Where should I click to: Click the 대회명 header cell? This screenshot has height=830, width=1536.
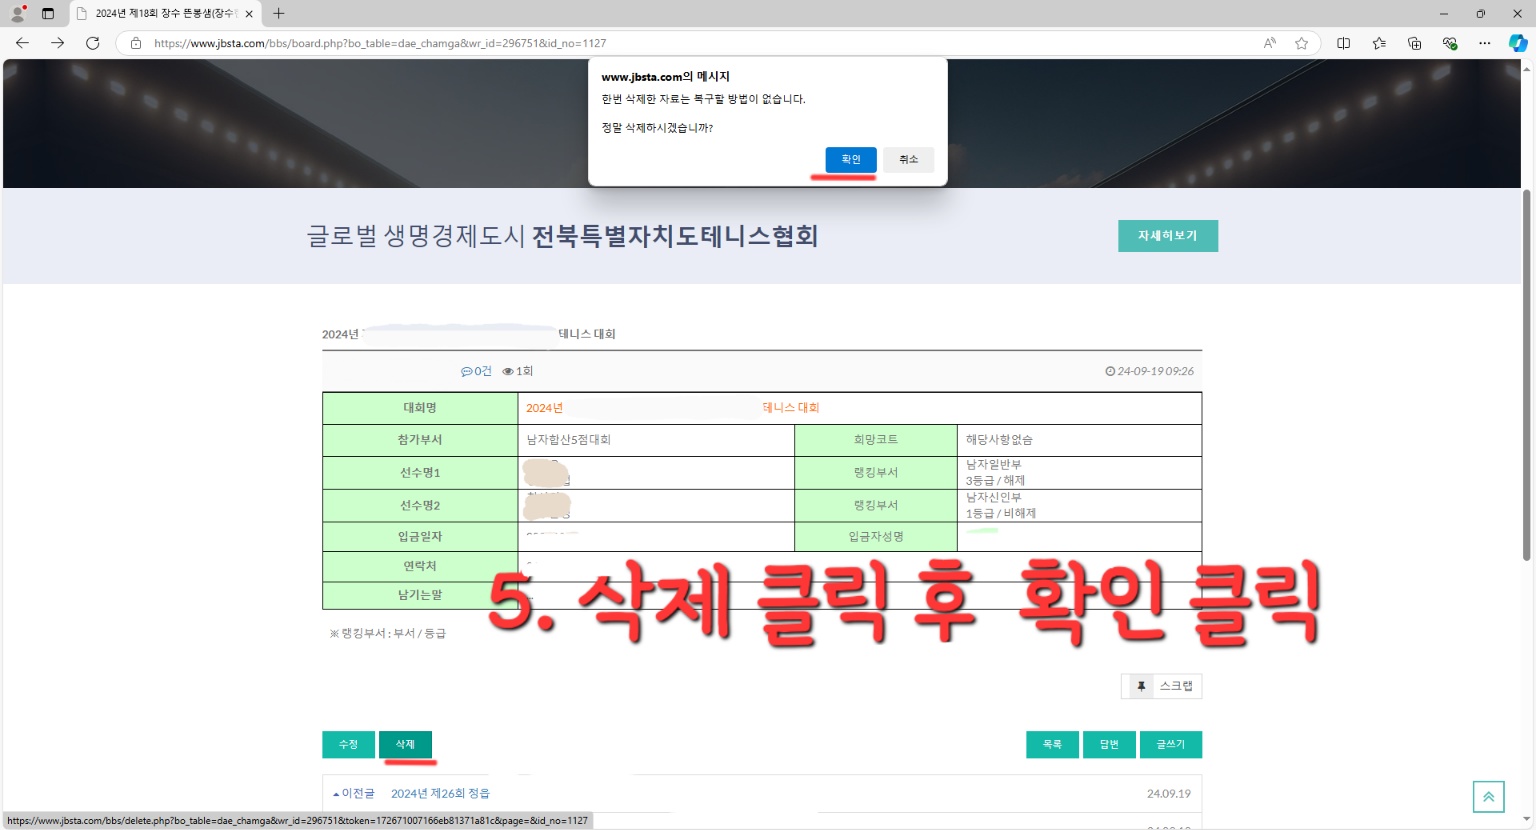coord(420,408)
